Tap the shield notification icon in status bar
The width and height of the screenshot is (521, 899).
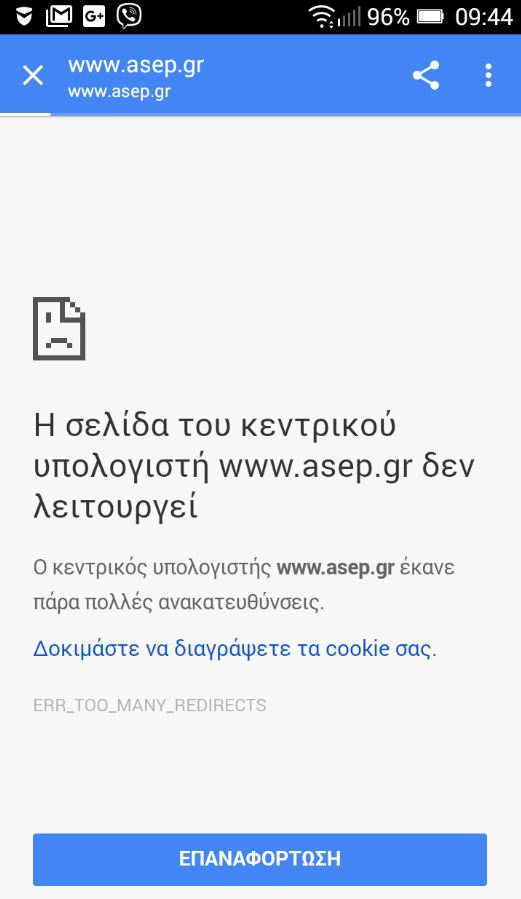point(23,17)
